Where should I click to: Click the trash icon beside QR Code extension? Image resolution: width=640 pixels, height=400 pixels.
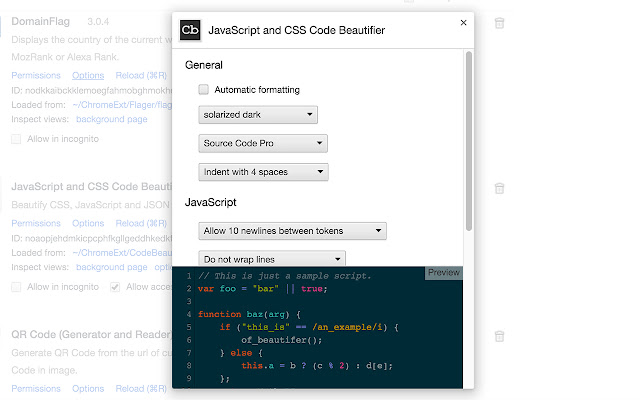(499, 336)
